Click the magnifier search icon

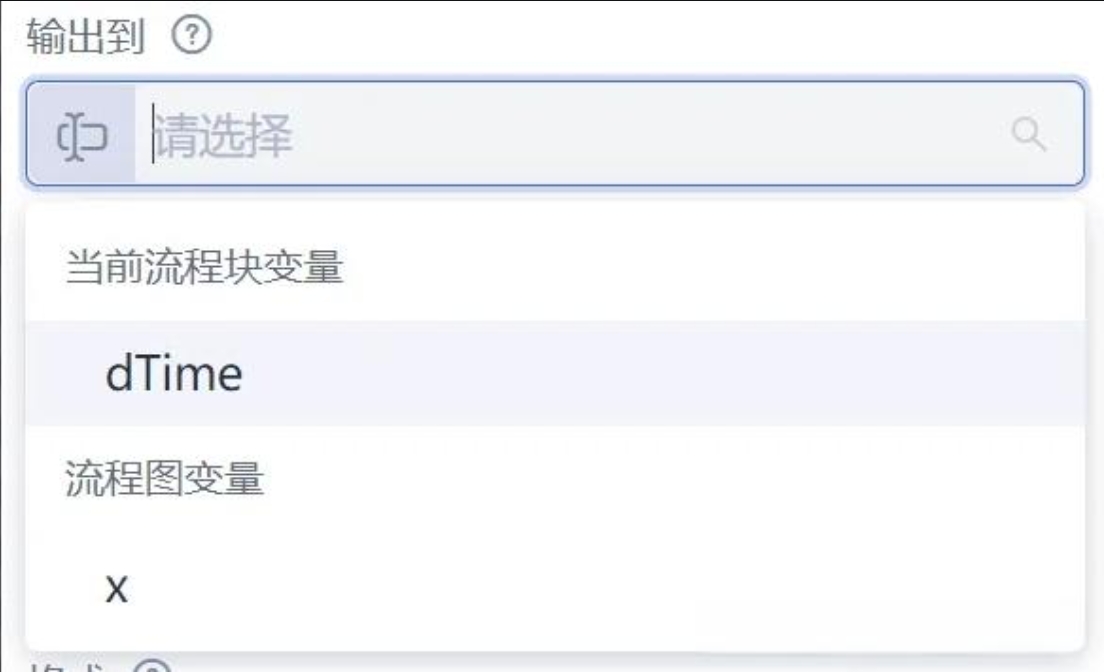(1029, 134)
